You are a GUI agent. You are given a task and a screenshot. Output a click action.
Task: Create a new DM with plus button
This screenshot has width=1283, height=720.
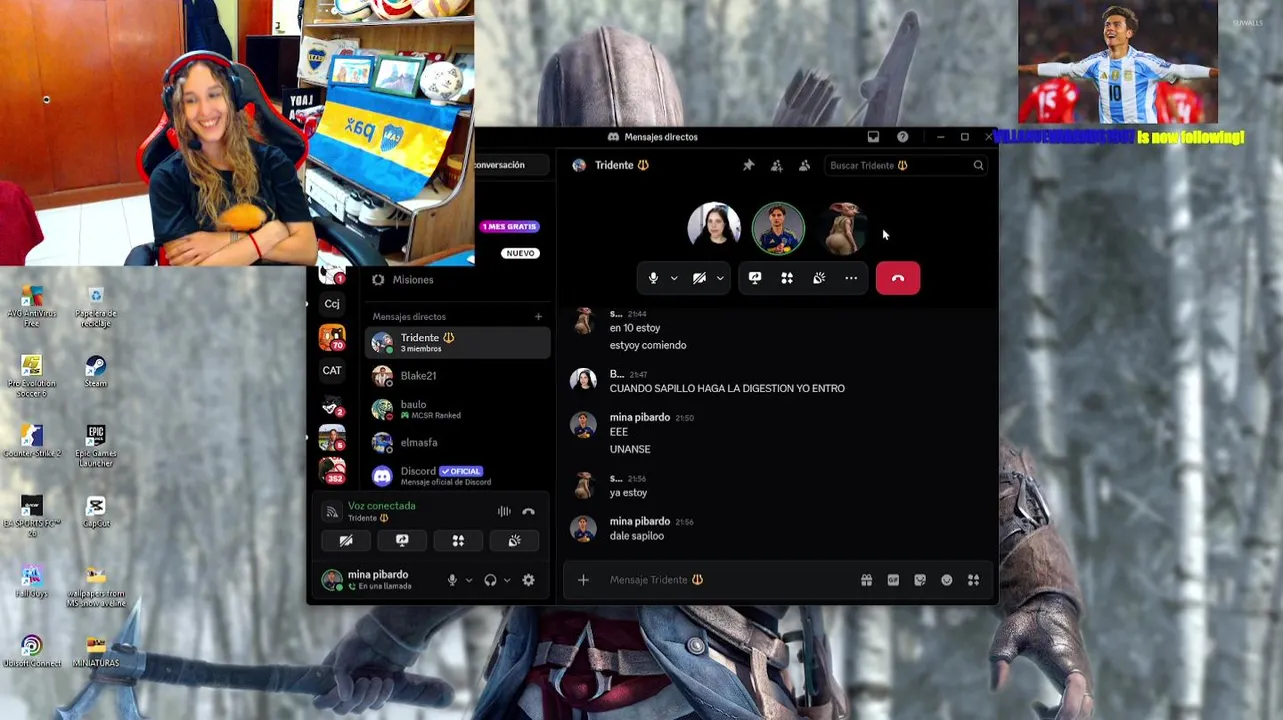[538, 317]
